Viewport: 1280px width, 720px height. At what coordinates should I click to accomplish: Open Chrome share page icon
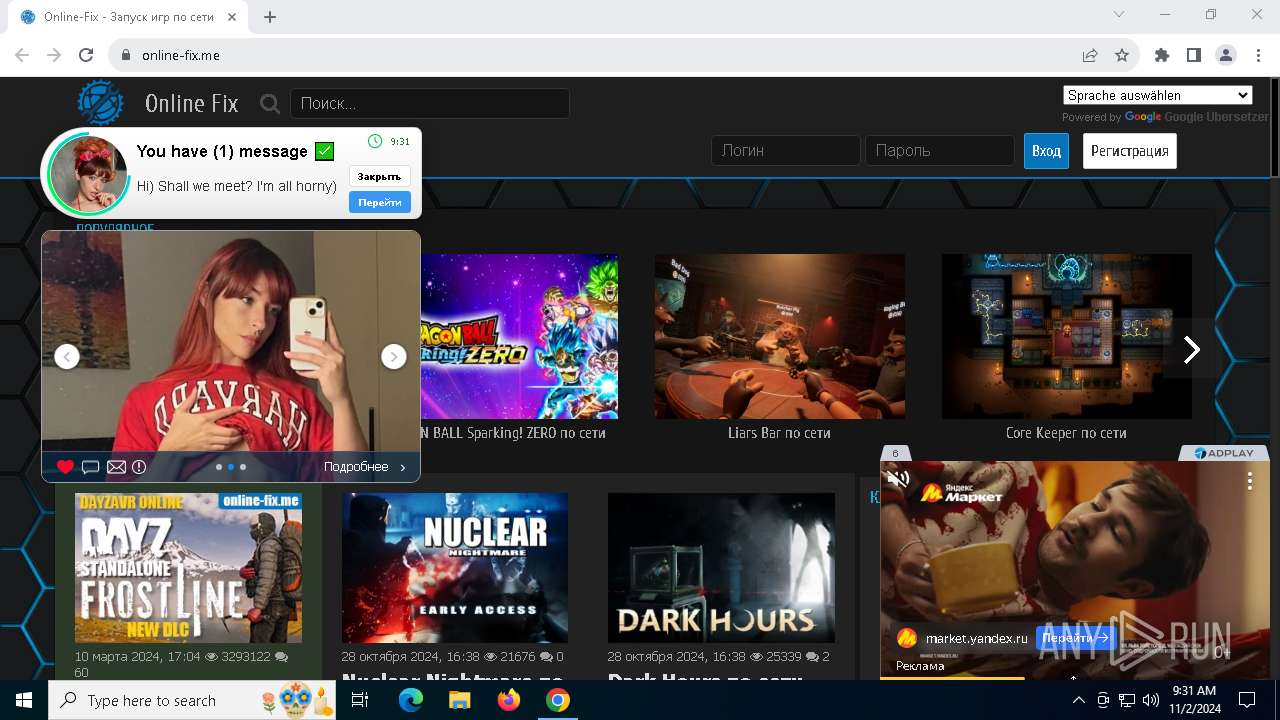click(x=1090, y=55)
